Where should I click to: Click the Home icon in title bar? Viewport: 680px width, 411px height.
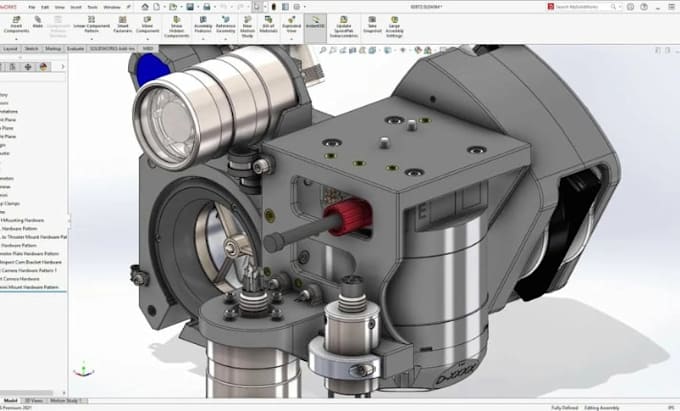(x=145, y=7)
